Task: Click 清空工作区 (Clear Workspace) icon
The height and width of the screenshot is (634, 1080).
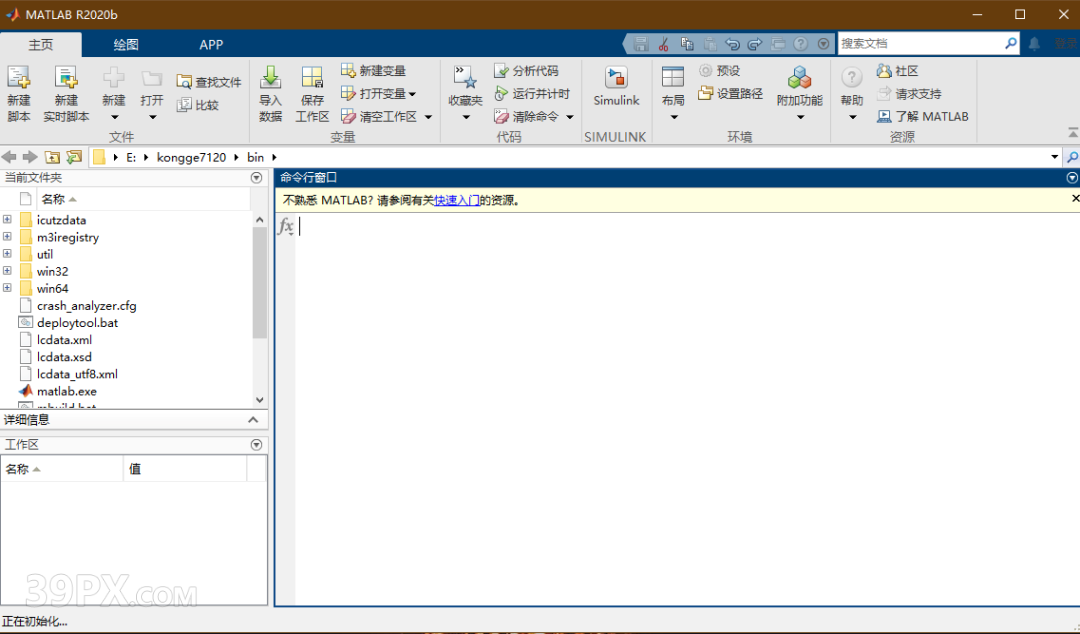Action: click(x=349, y=116)
